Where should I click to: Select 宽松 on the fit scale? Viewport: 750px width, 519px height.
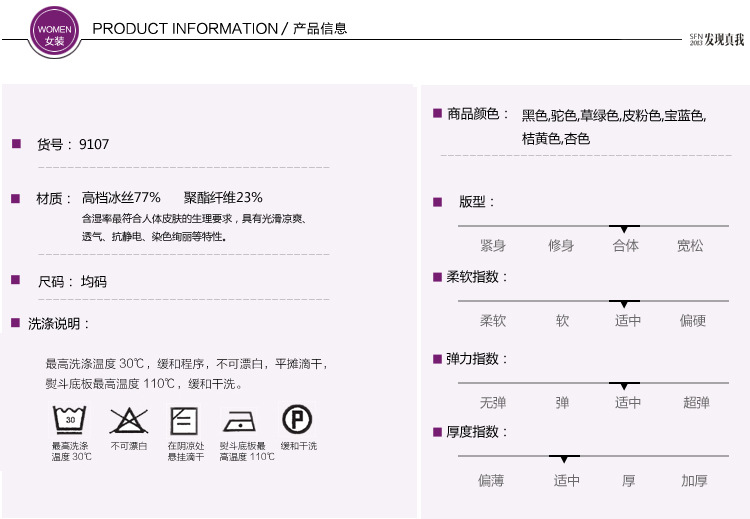click(x=690, y=246)
